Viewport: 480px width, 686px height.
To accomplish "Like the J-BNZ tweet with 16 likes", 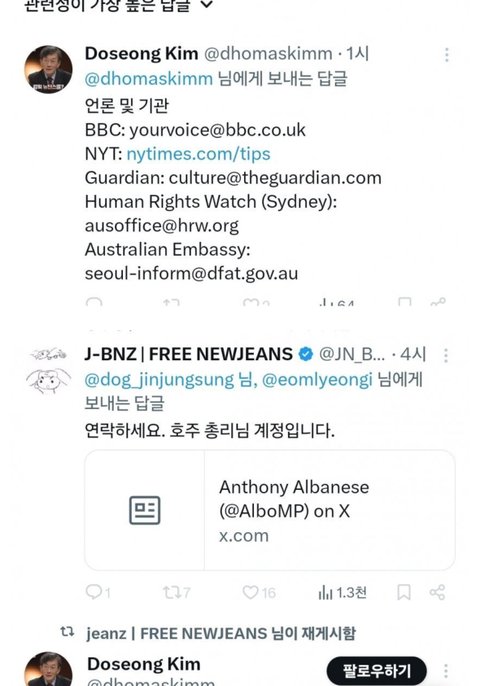I will 259,592.
